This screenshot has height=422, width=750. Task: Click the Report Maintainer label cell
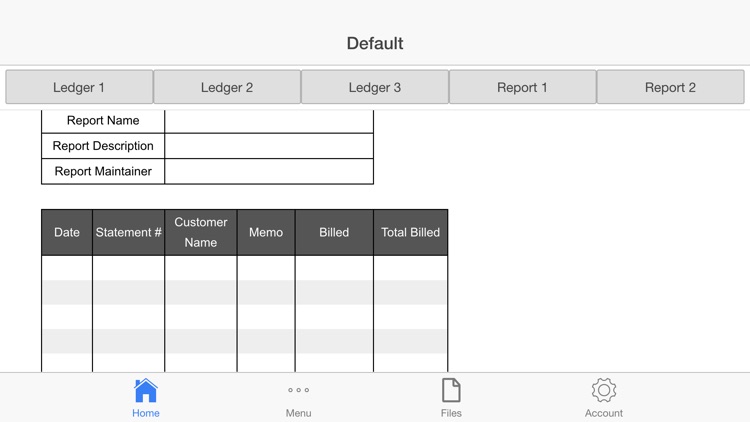click(103, 171)
